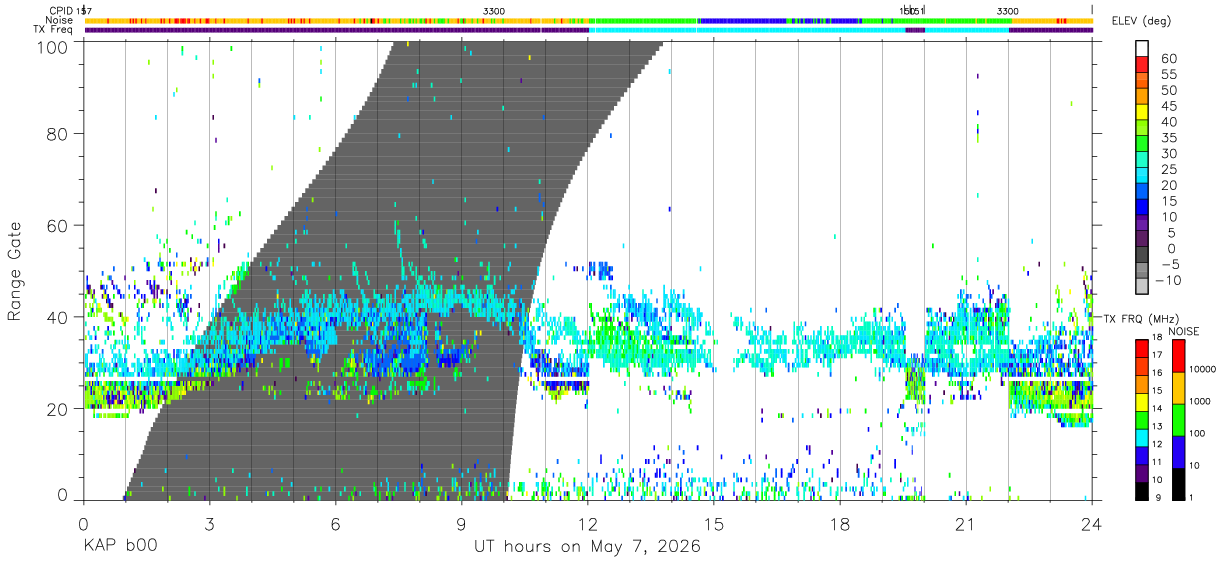This screenshot has height=567, width=1228.
Task: Click the red top swatch in the NOISE legend
Action: point(1178,355)
